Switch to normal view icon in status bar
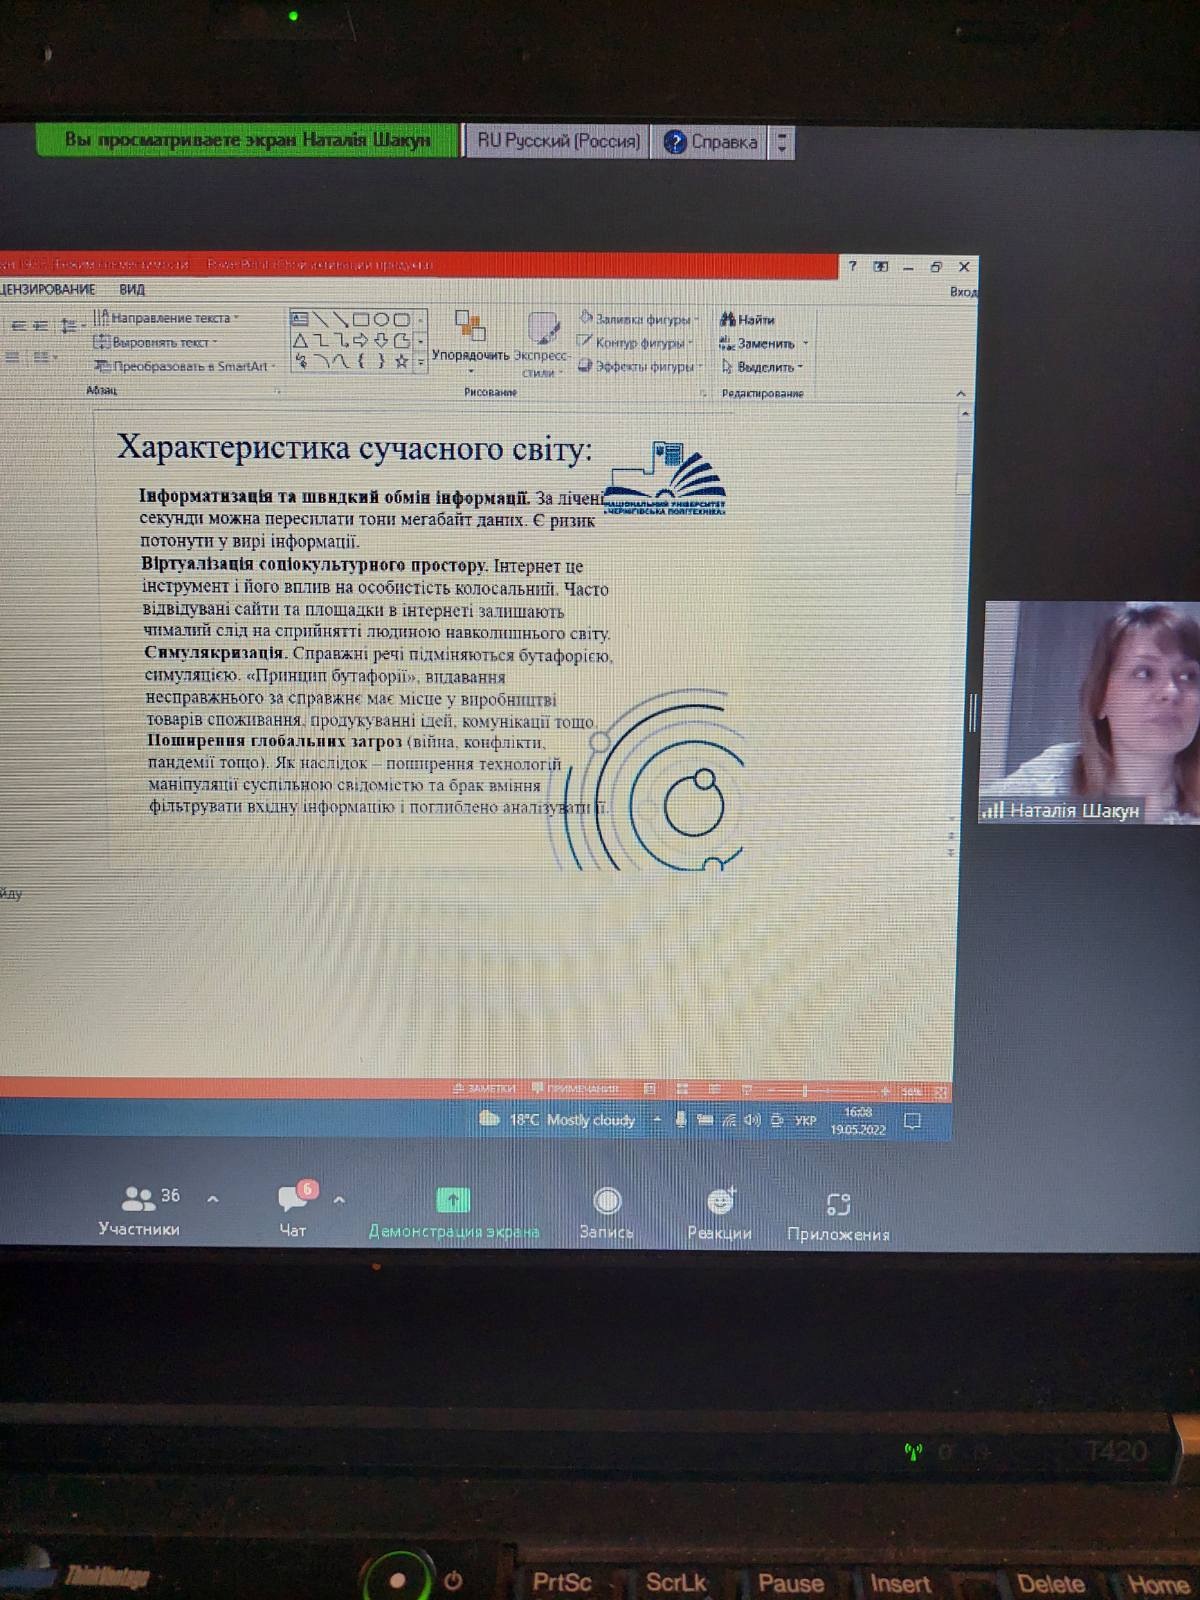 coord(650,1089)
